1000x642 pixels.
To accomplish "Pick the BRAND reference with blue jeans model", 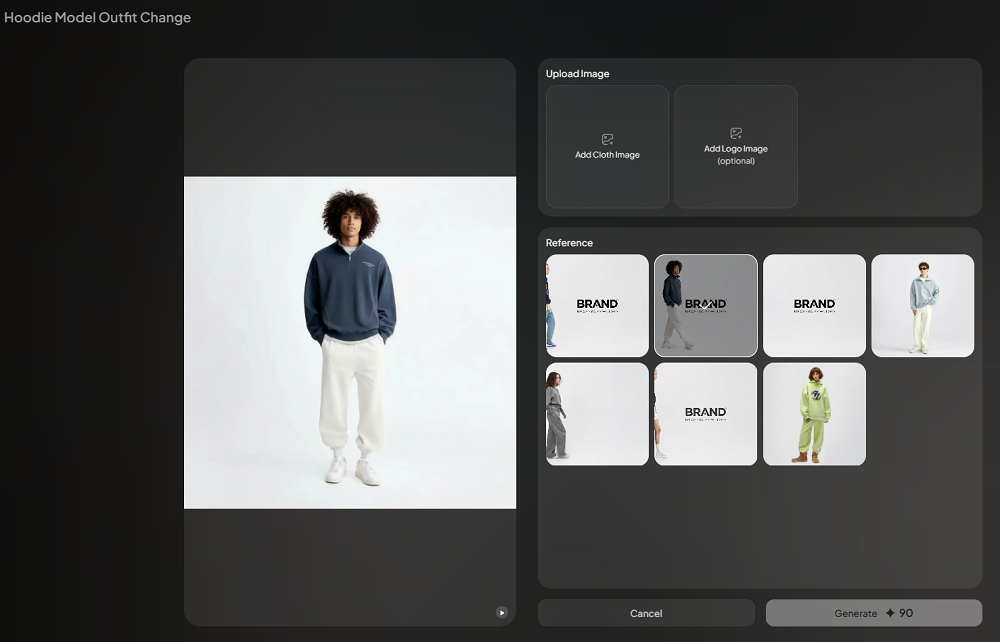I will [597, 305].
